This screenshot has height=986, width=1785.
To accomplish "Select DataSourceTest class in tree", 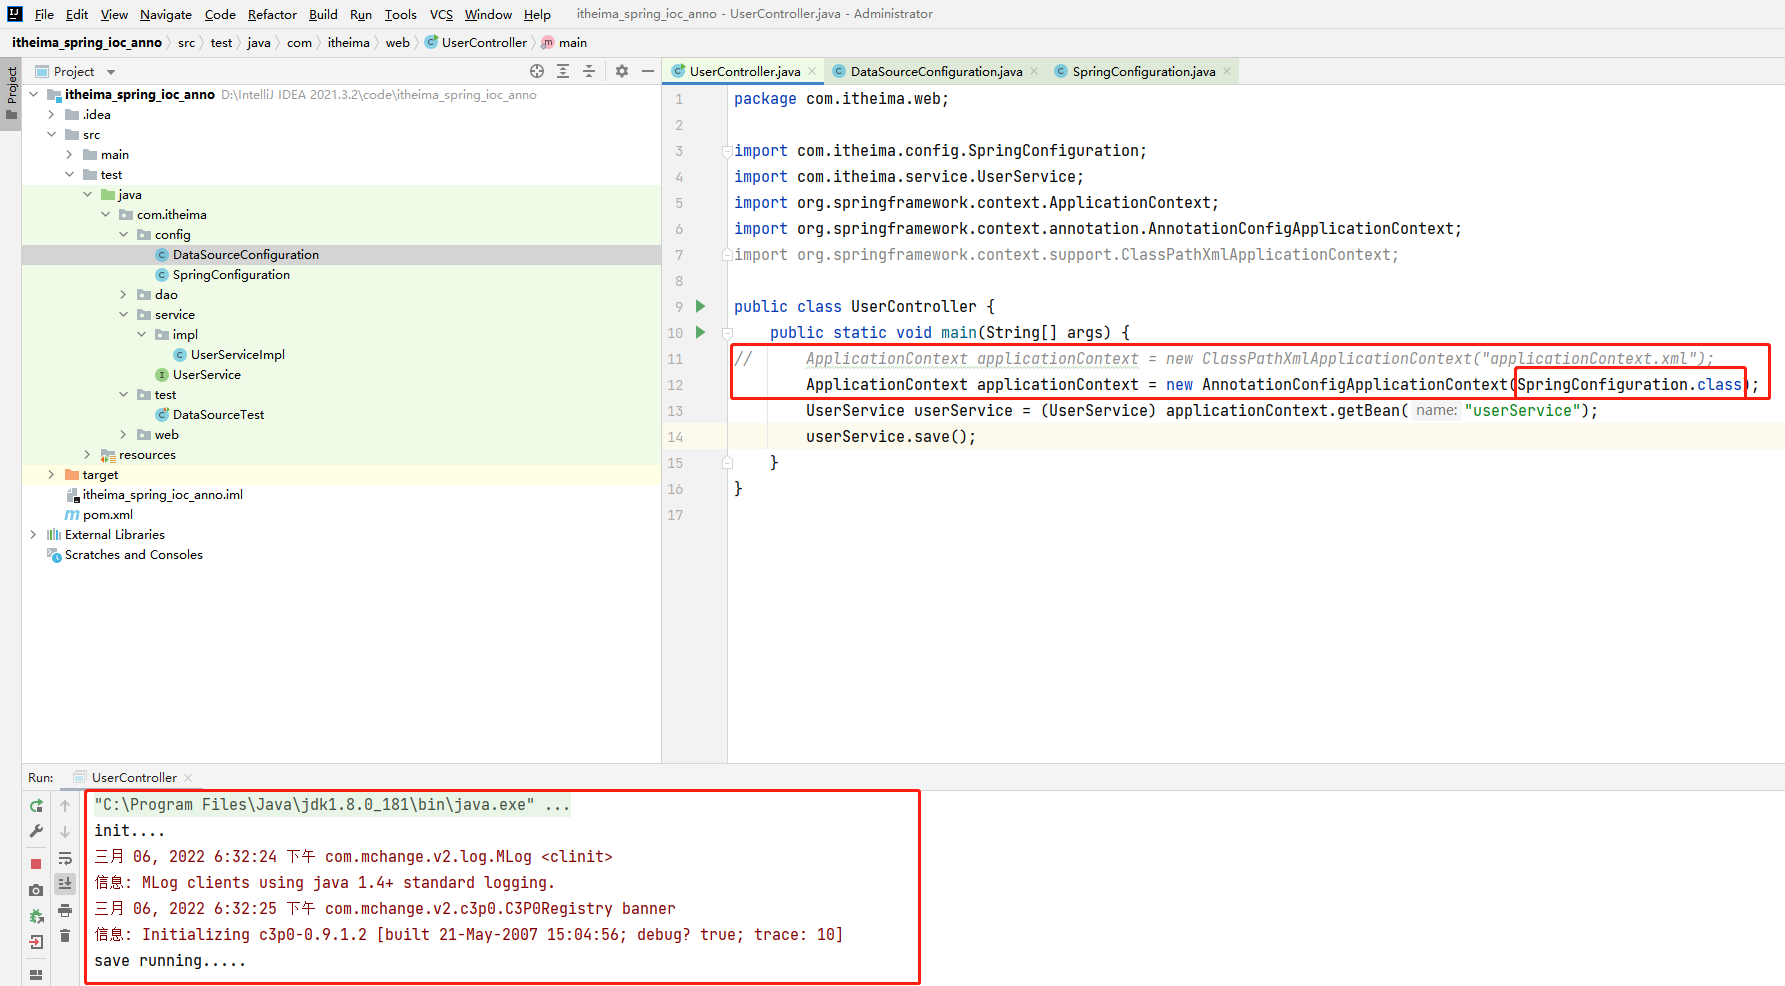I will click(x=218, y=414).
